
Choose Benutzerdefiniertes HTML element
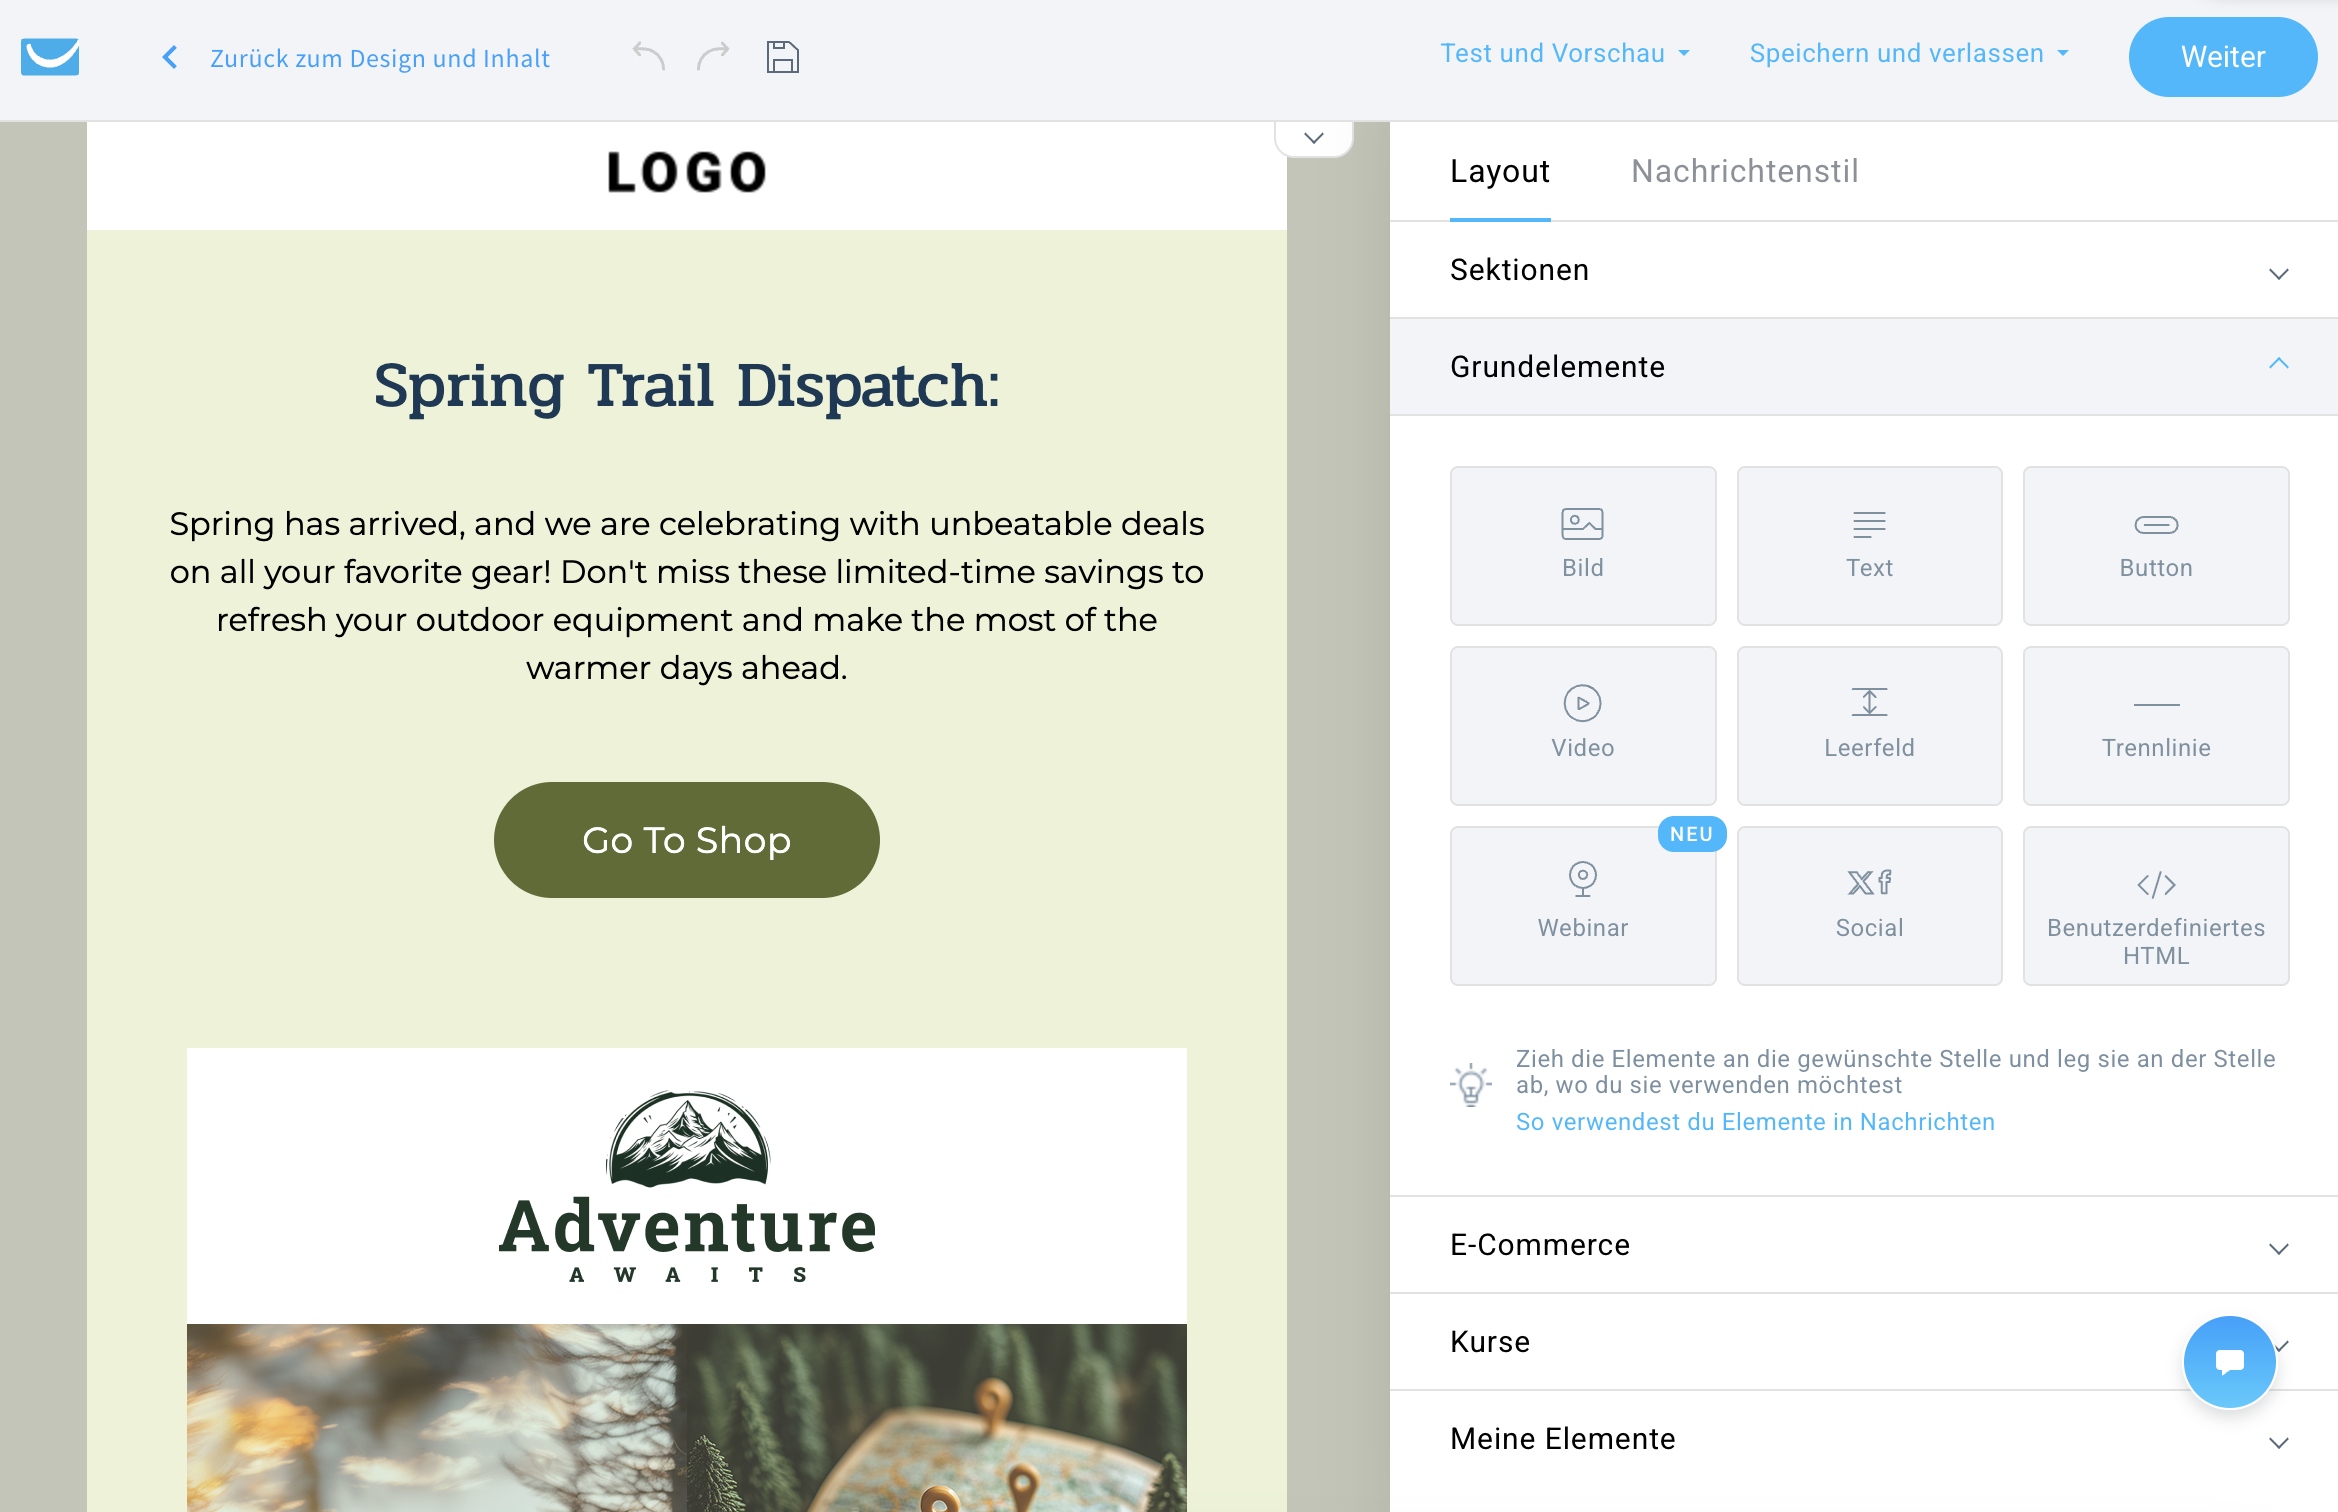[2155, 905]
